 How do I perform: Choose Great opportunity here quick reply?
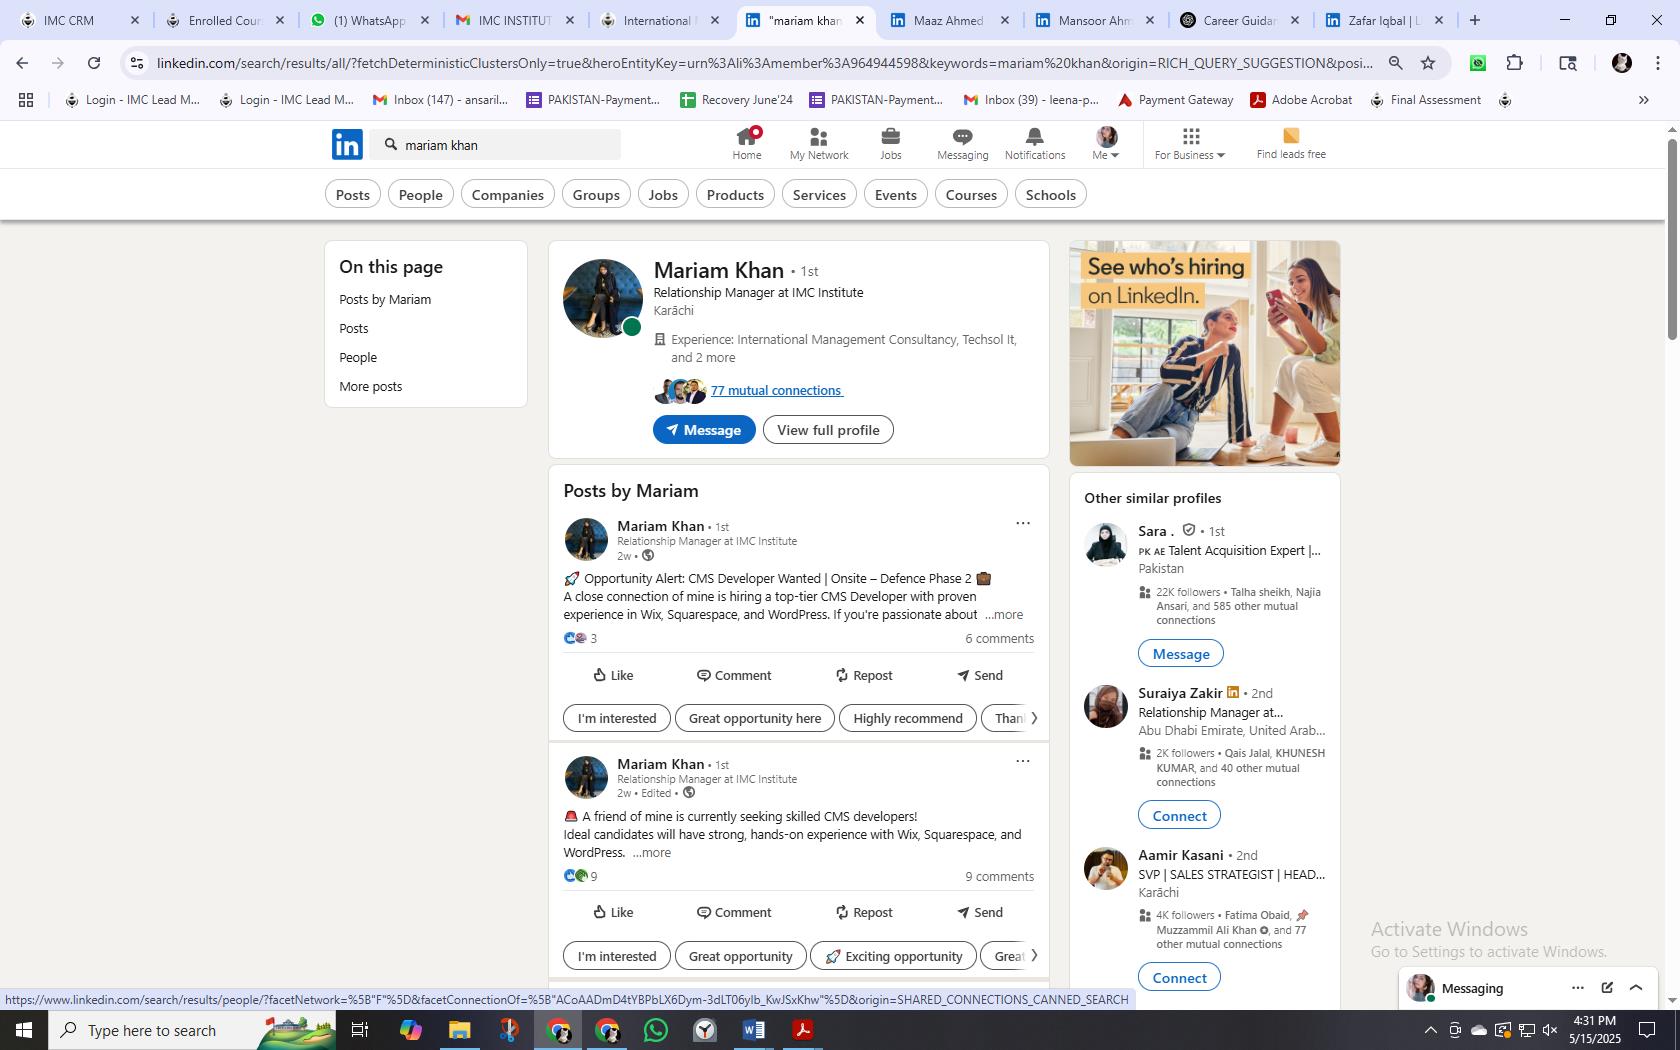click(x=754, y=718)
